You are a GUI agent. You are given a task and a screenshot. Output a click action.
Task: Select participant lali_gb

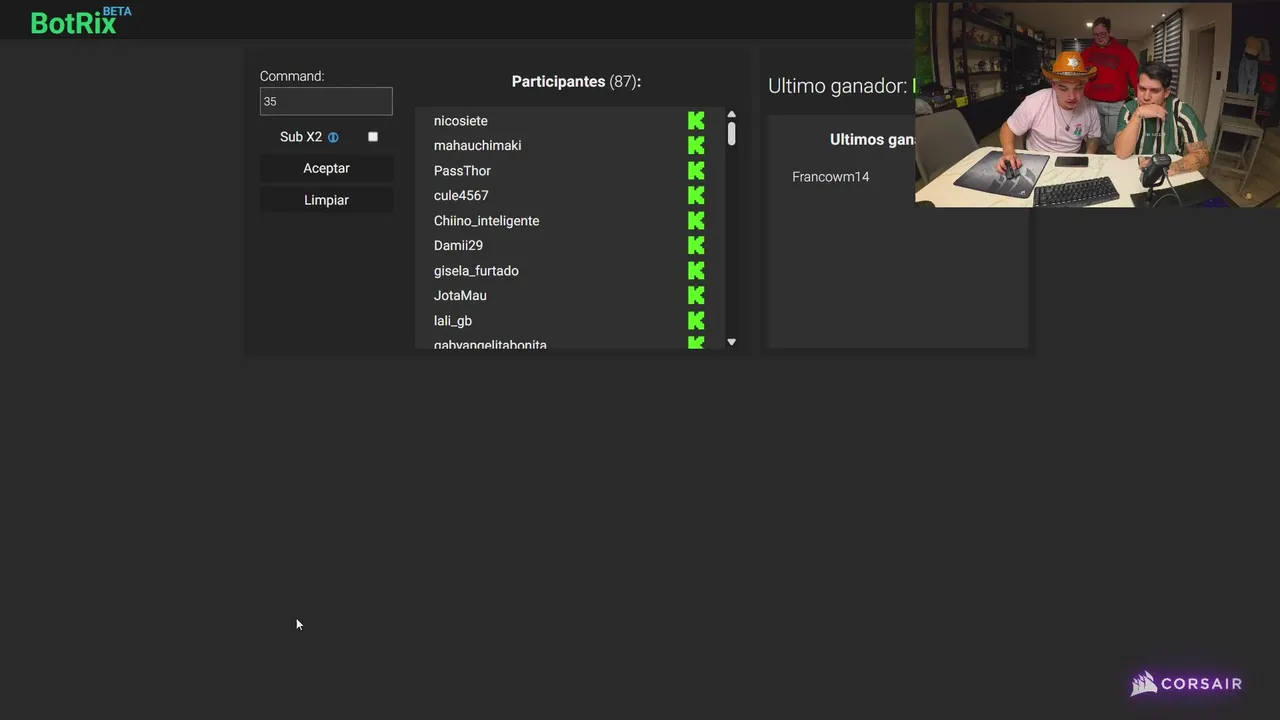tap(453, 321)
